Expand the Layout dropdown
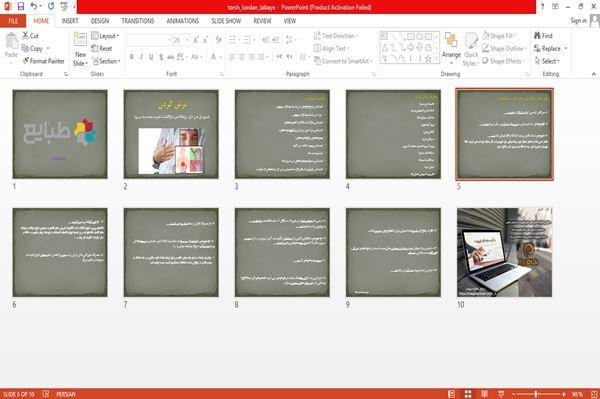600x399 pixels. 105,36
